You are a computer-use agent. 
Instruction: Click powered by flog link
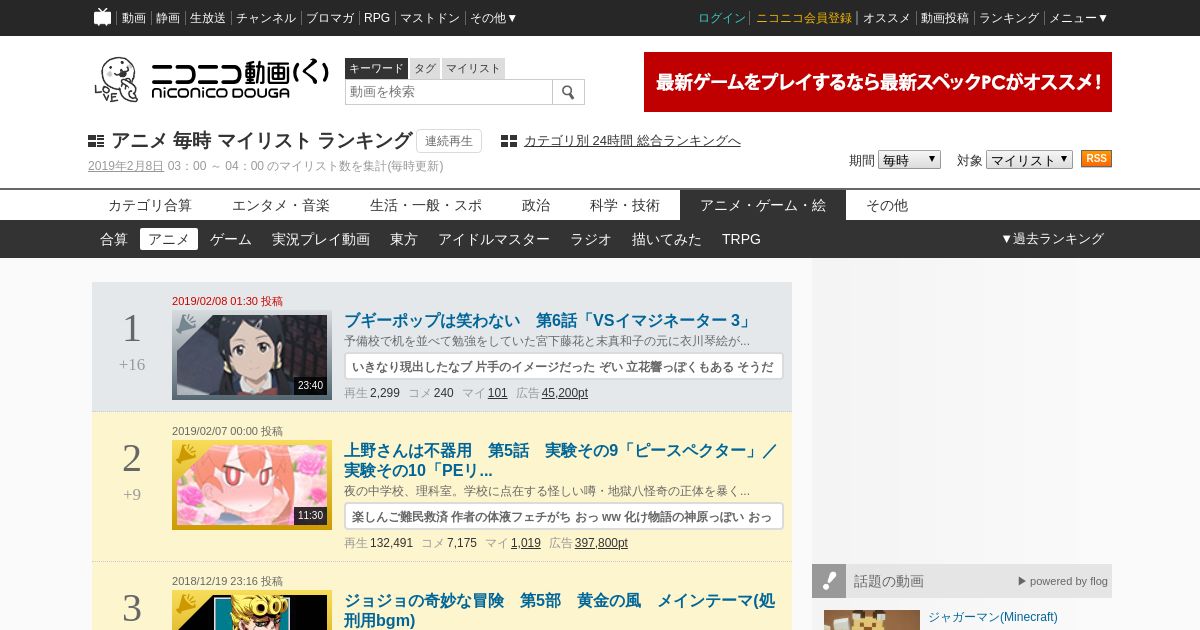1063,581
